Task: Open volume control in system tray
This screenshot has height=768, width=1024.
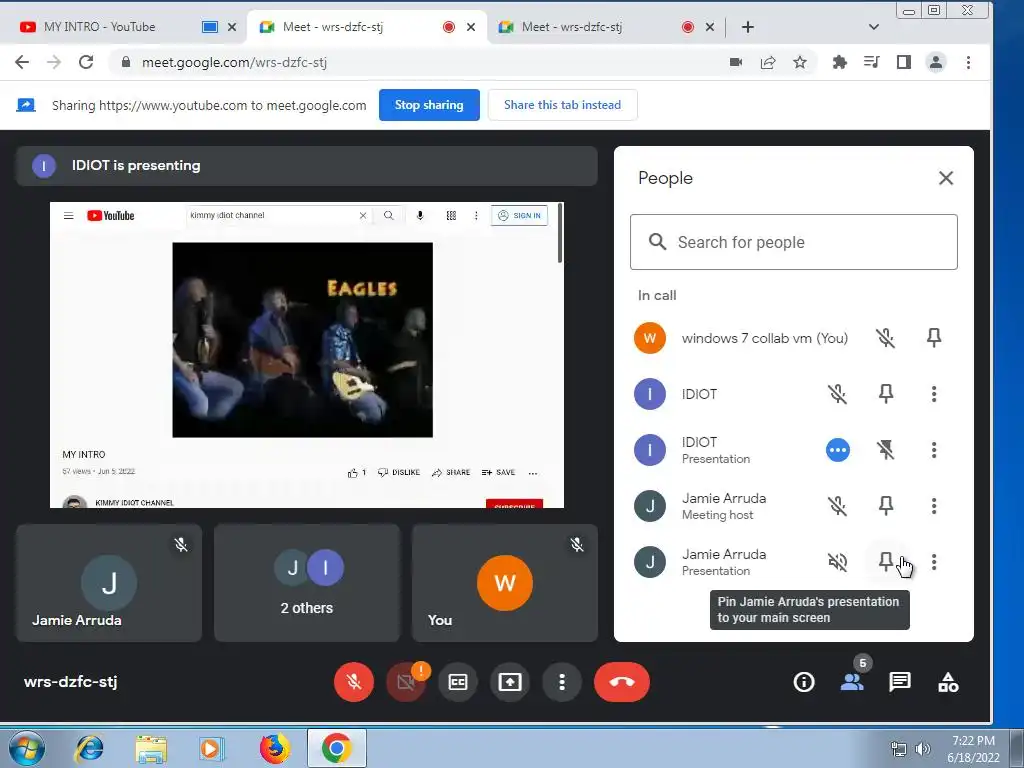Action: pos(923,749)
